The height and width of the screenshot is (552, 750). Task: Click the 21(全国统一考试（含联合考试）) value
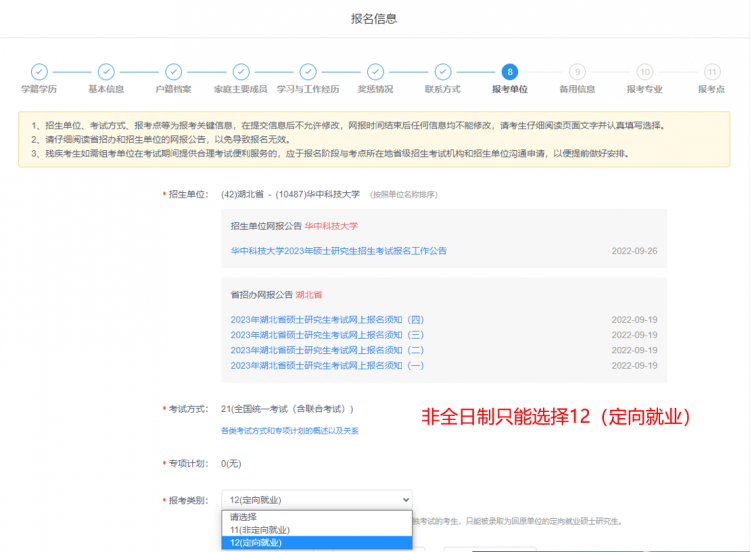pyautogui.click(x=287, y=409)
